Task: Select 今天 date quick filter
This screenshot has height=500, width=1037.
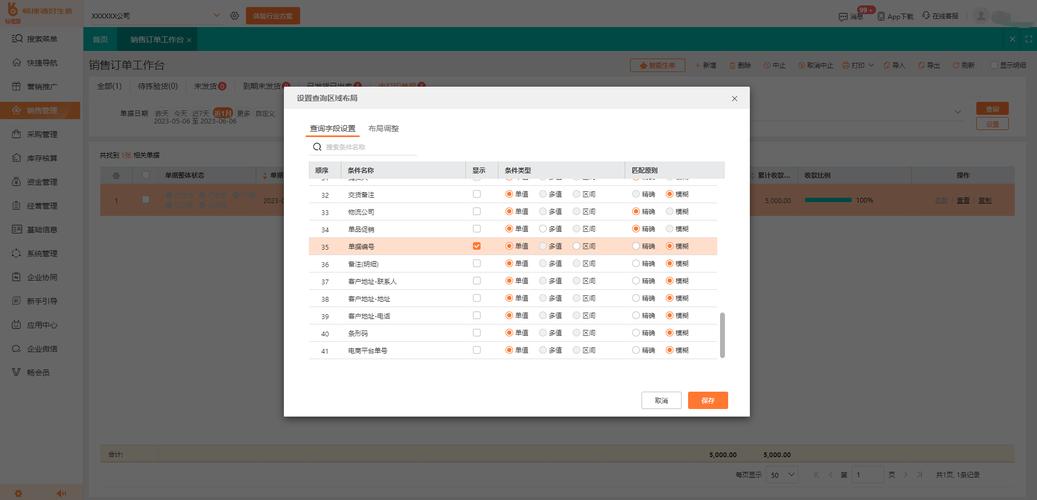Action: click(x=181, y=113)
